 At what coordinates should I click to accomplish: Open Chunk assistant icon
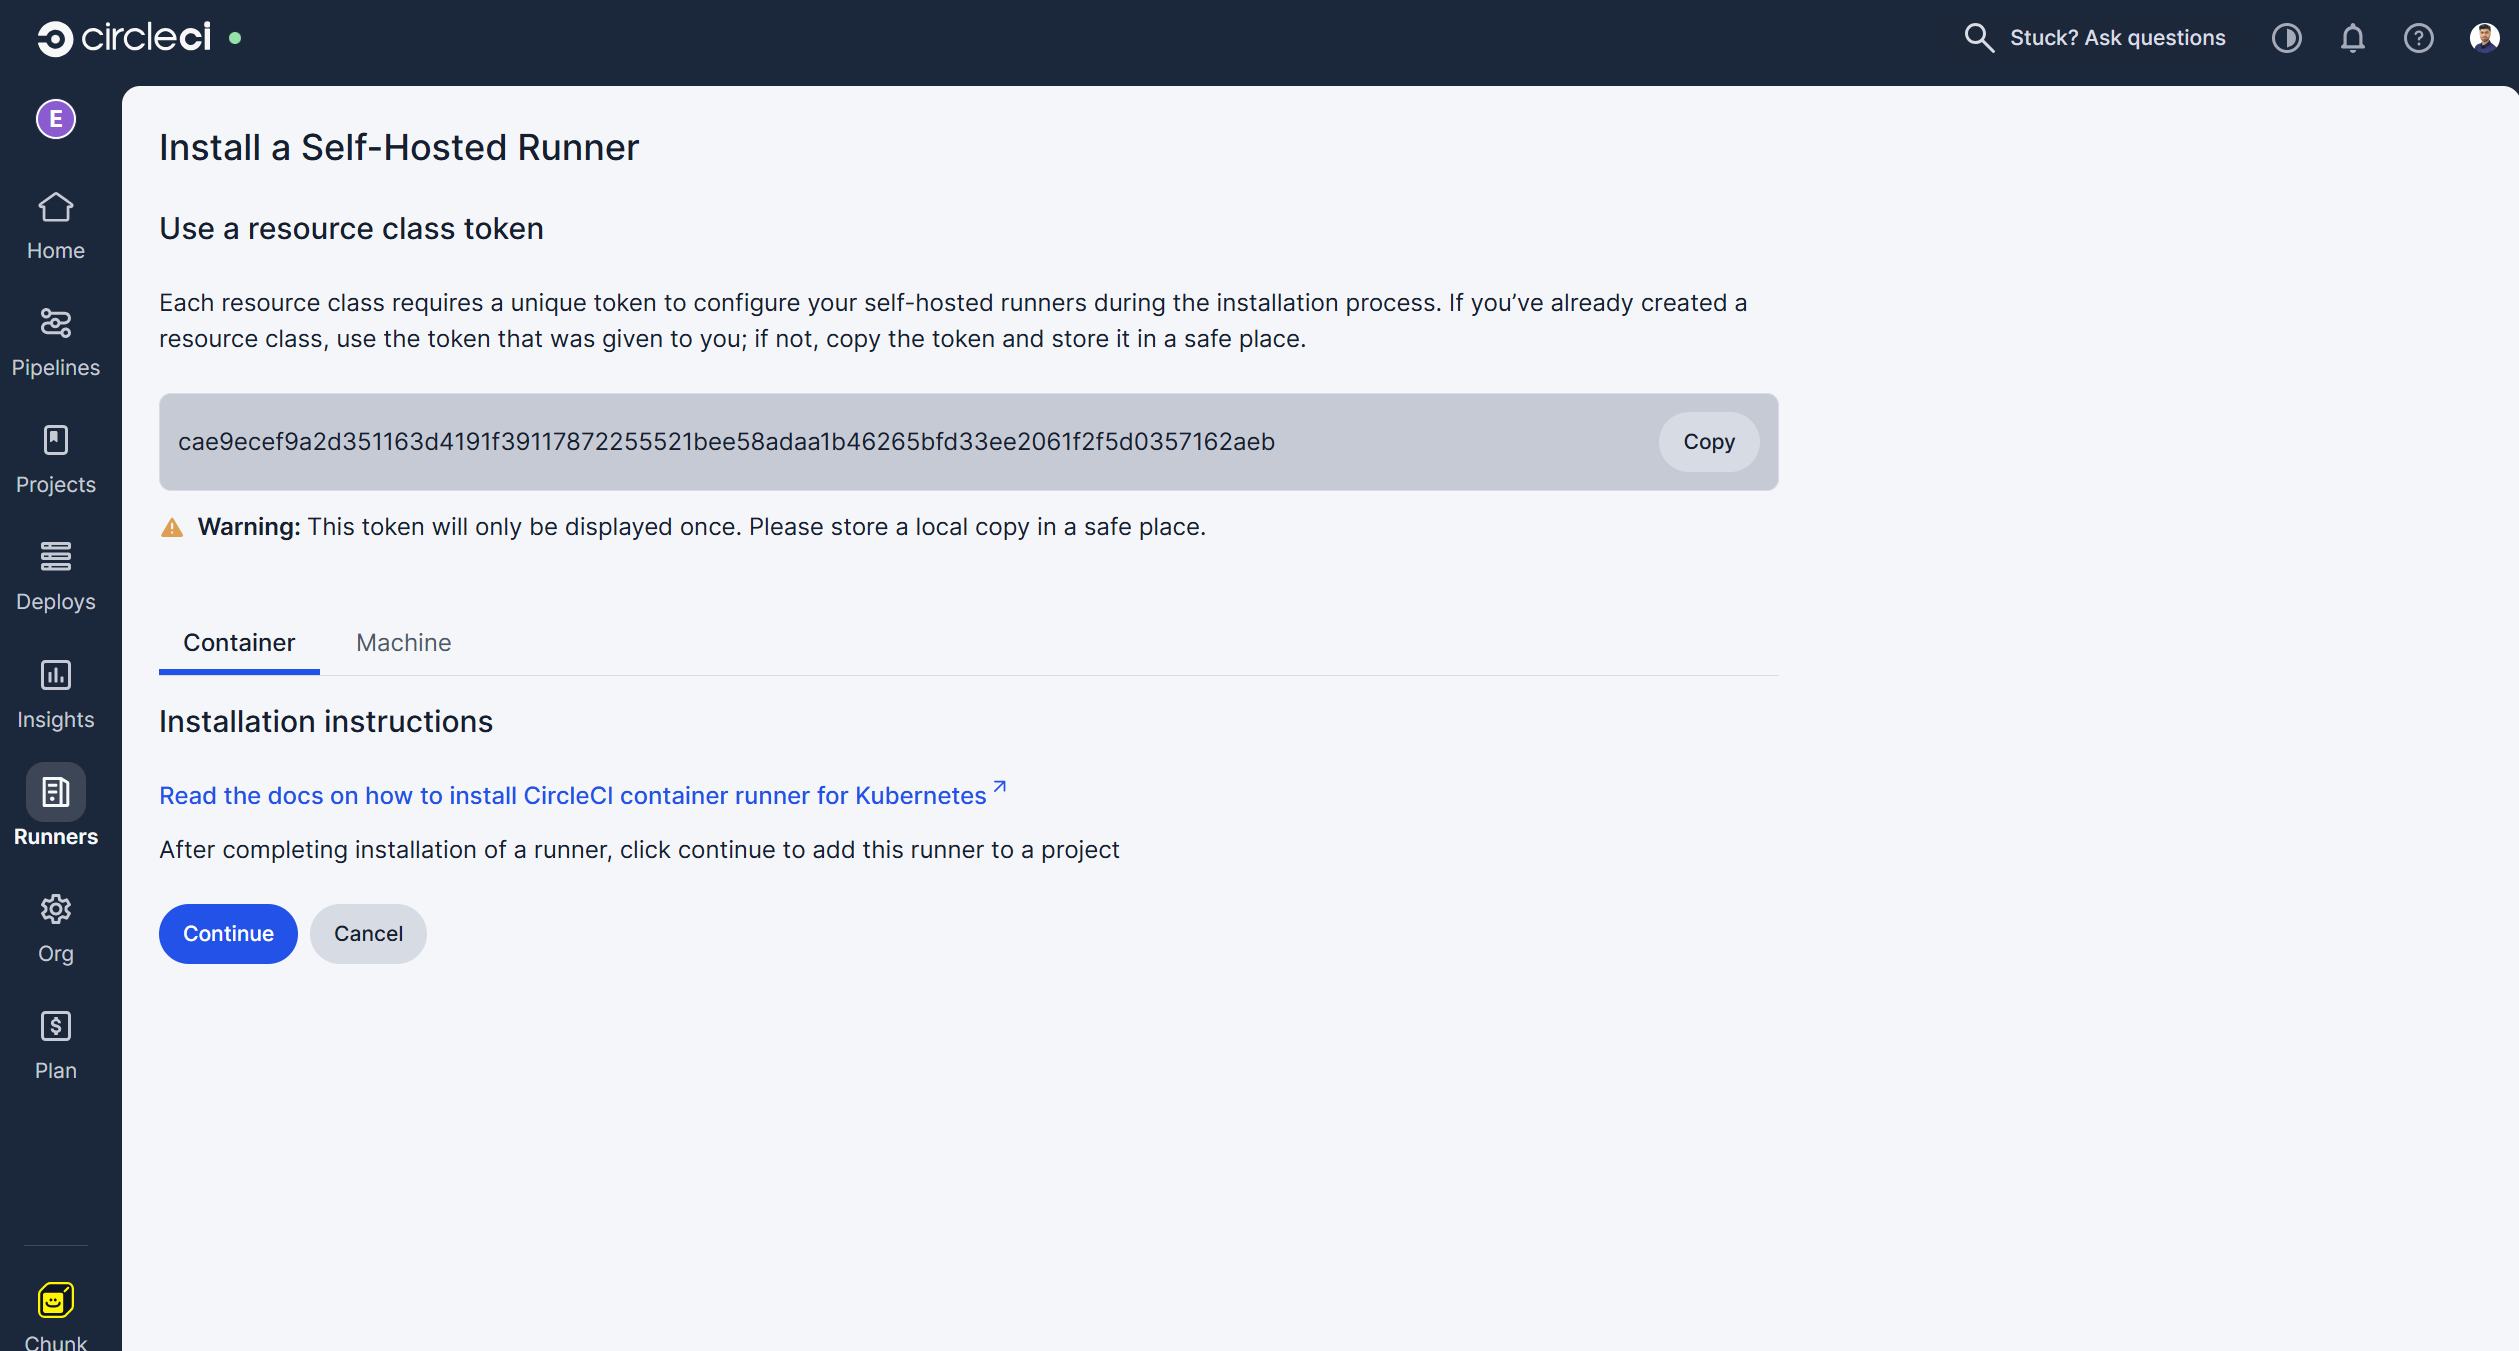[x=56, y=1300]
